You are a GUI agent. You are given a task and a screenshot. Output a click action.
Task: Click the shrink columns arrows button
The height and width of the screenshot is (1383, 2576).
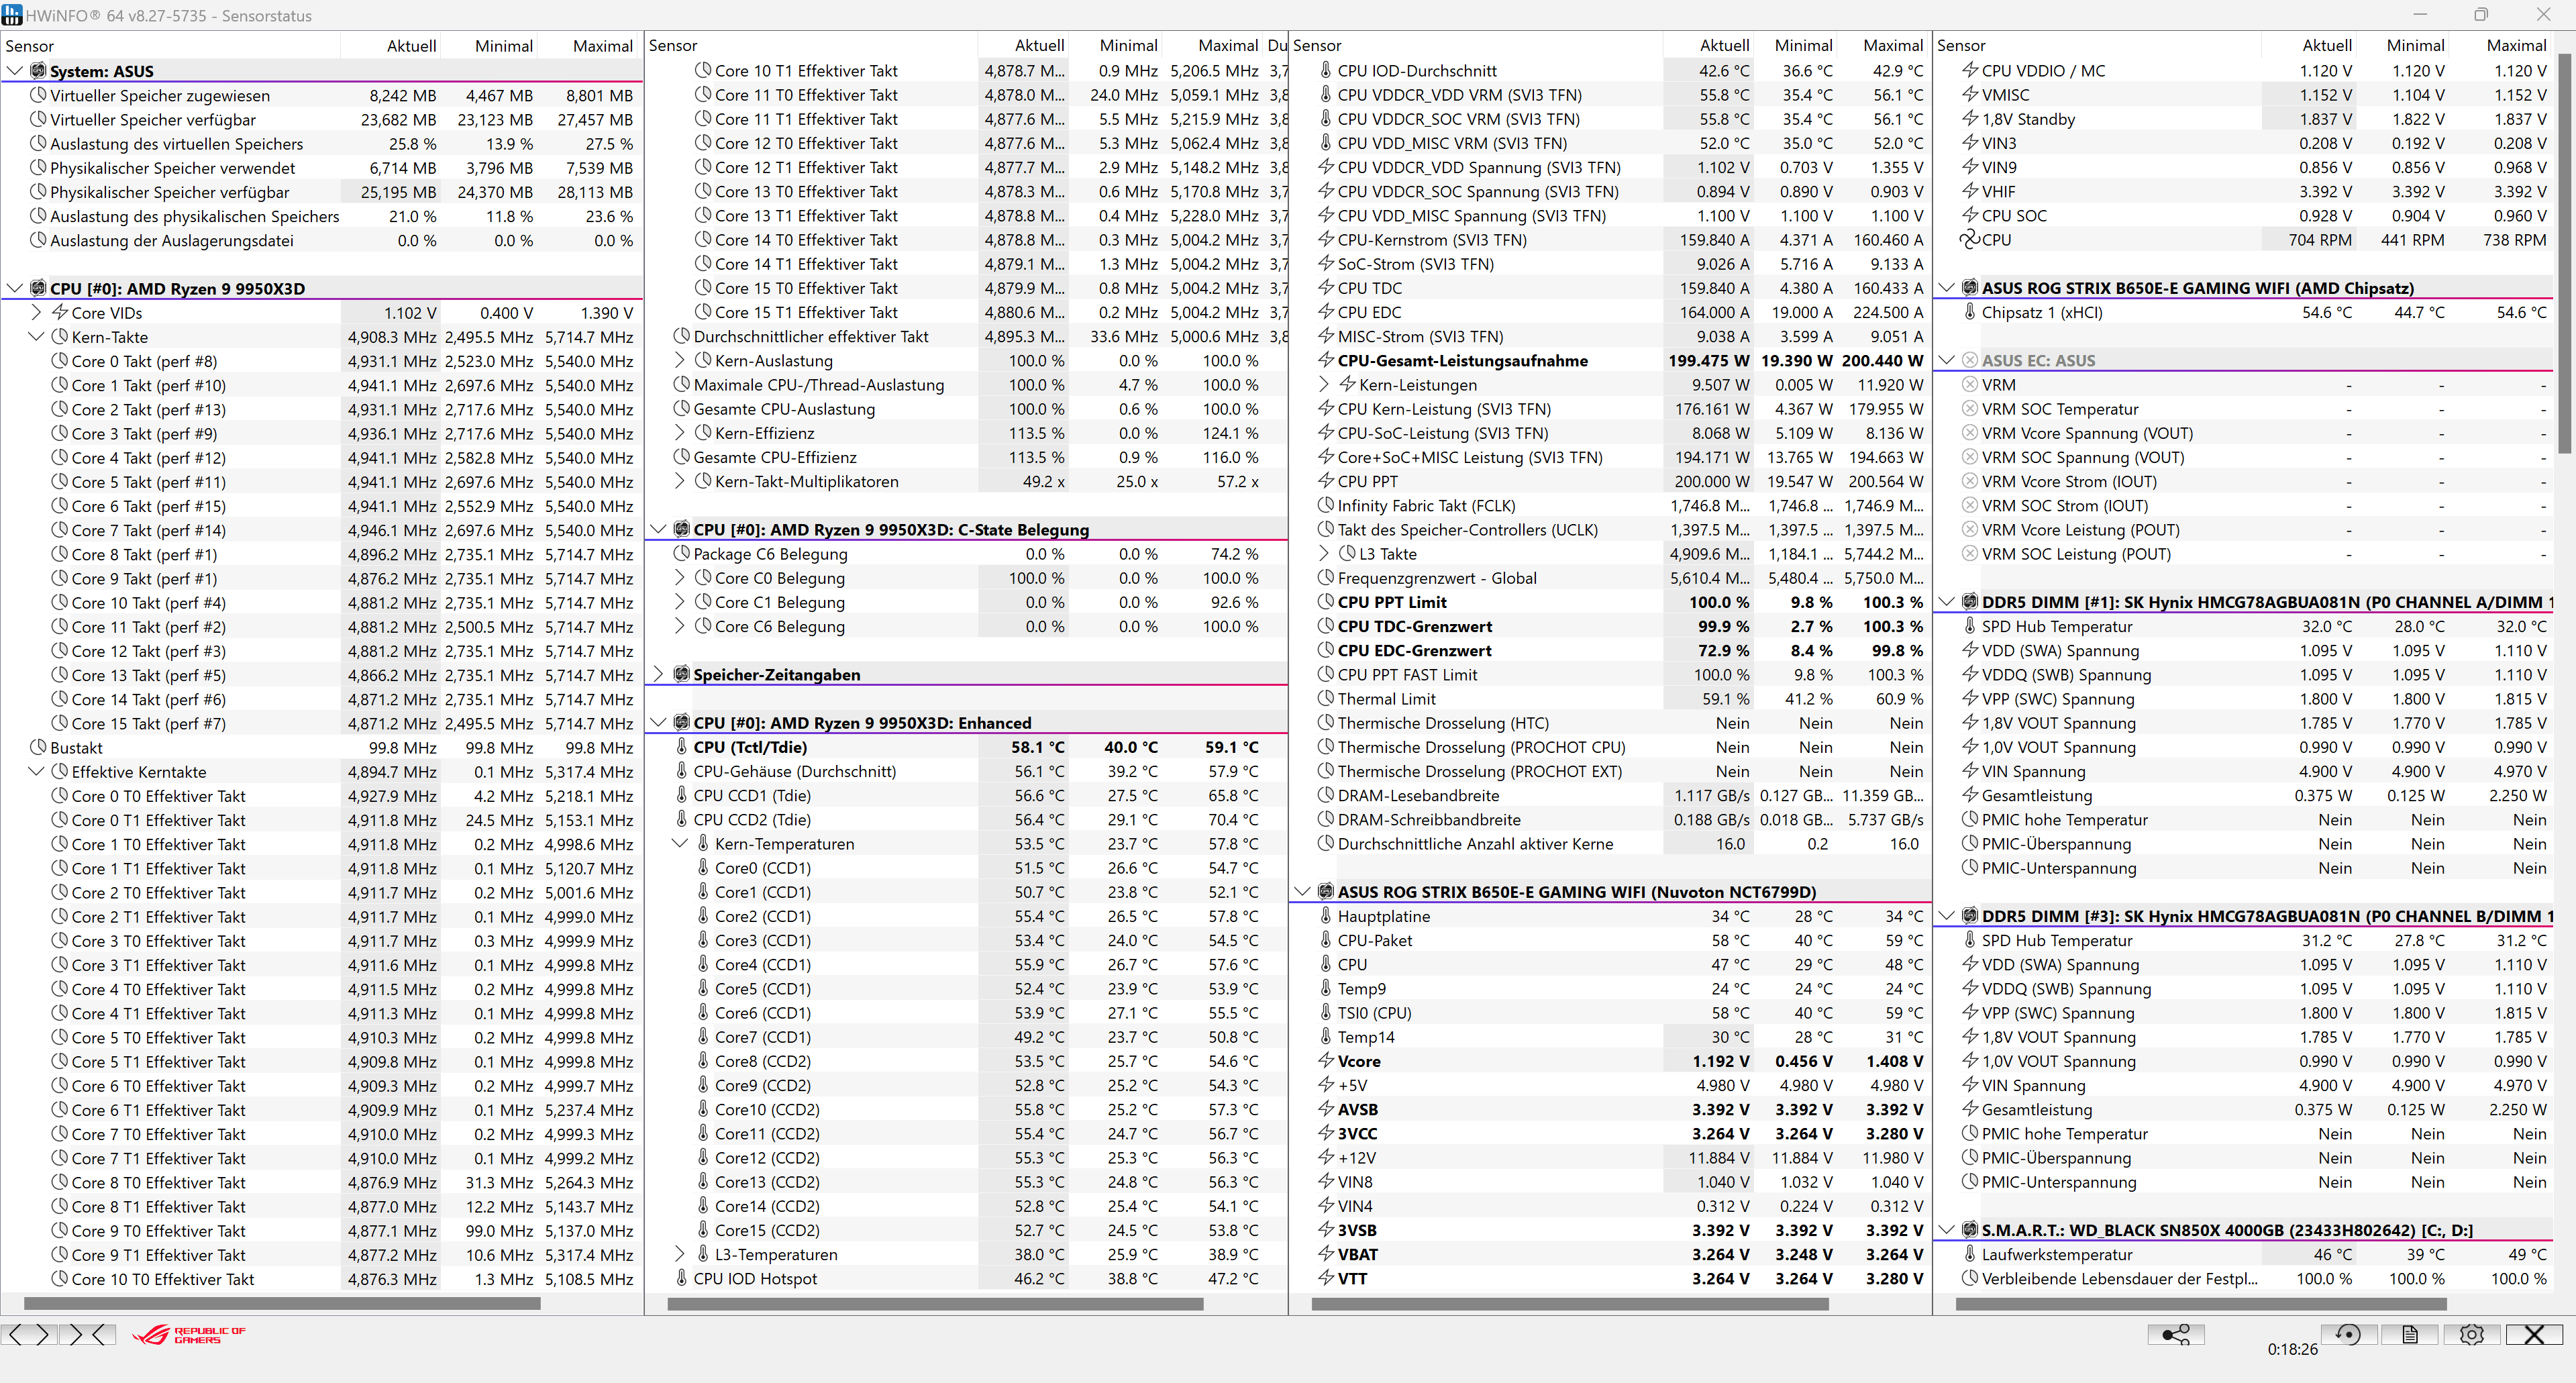(87, 1334)
